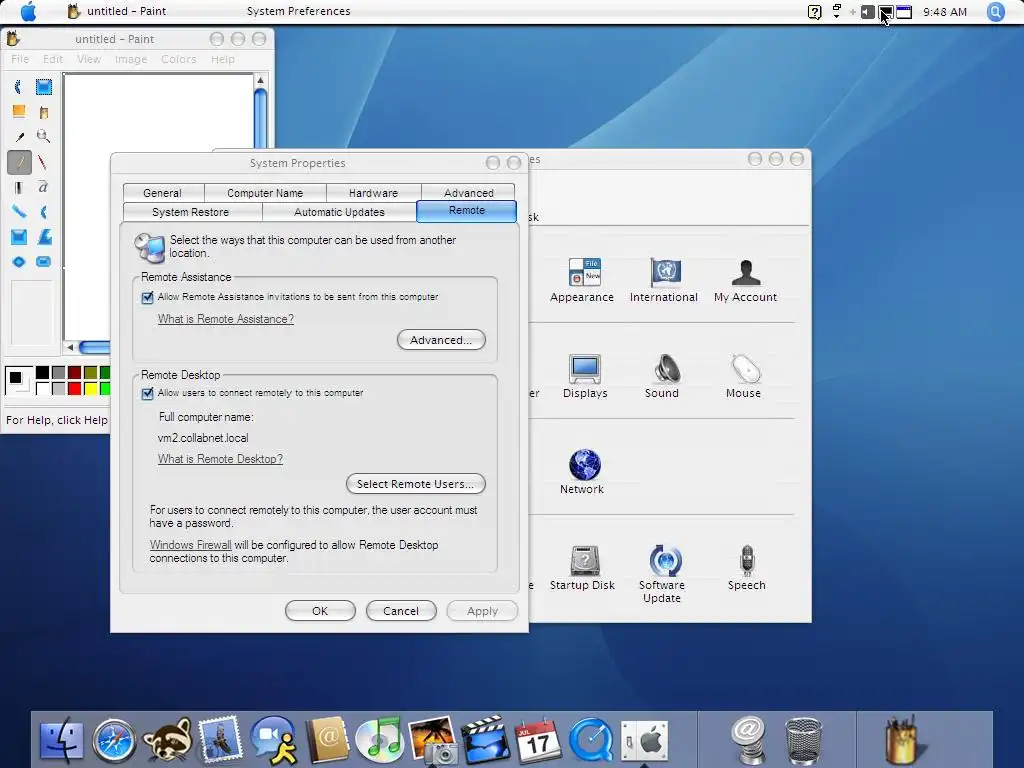Open the Speech preference pane
Viewport: 1024px width, 768px height.
pyautogui.click(x=746, y=568)
